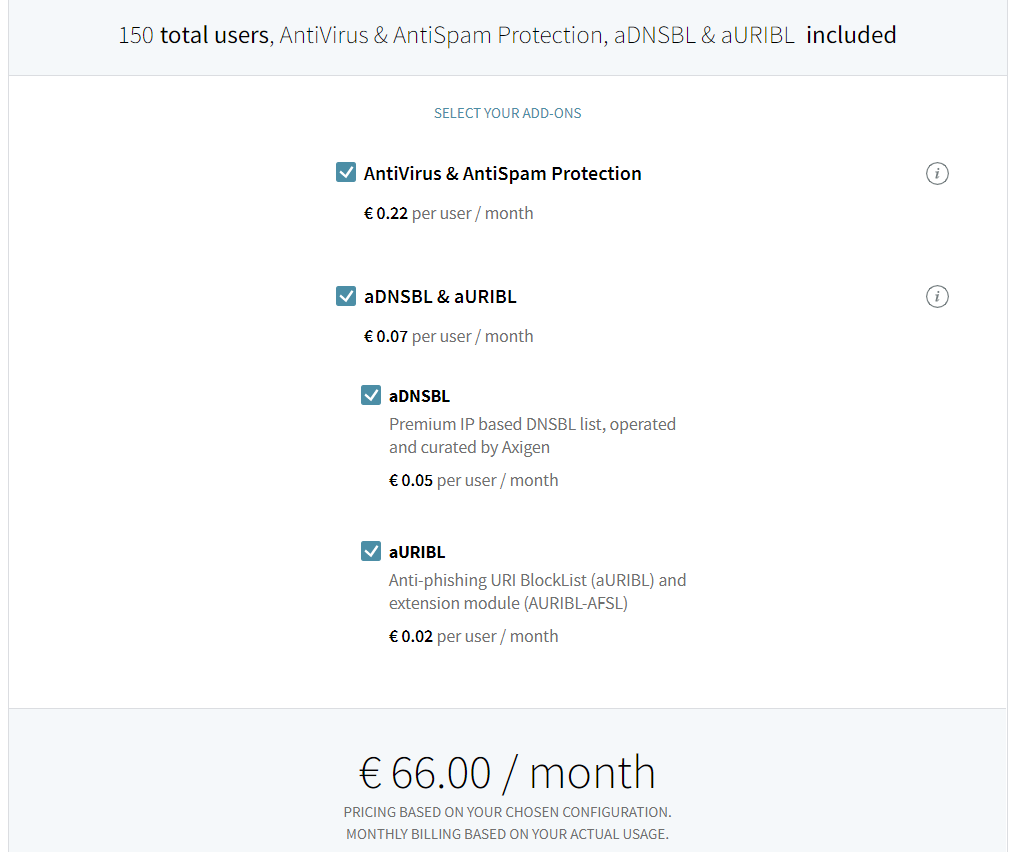Click the € 0.07 per user price
The image size is (1015, 852).
click(x=448, y=336)
